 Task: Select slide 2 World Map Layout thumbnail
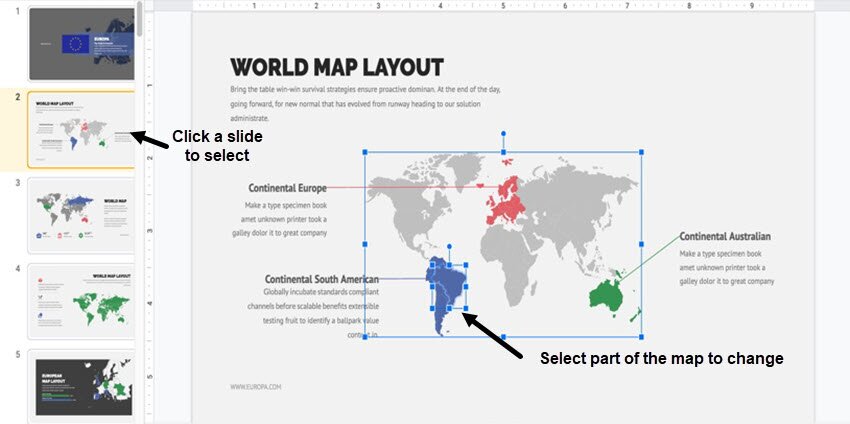click(81, 130)
